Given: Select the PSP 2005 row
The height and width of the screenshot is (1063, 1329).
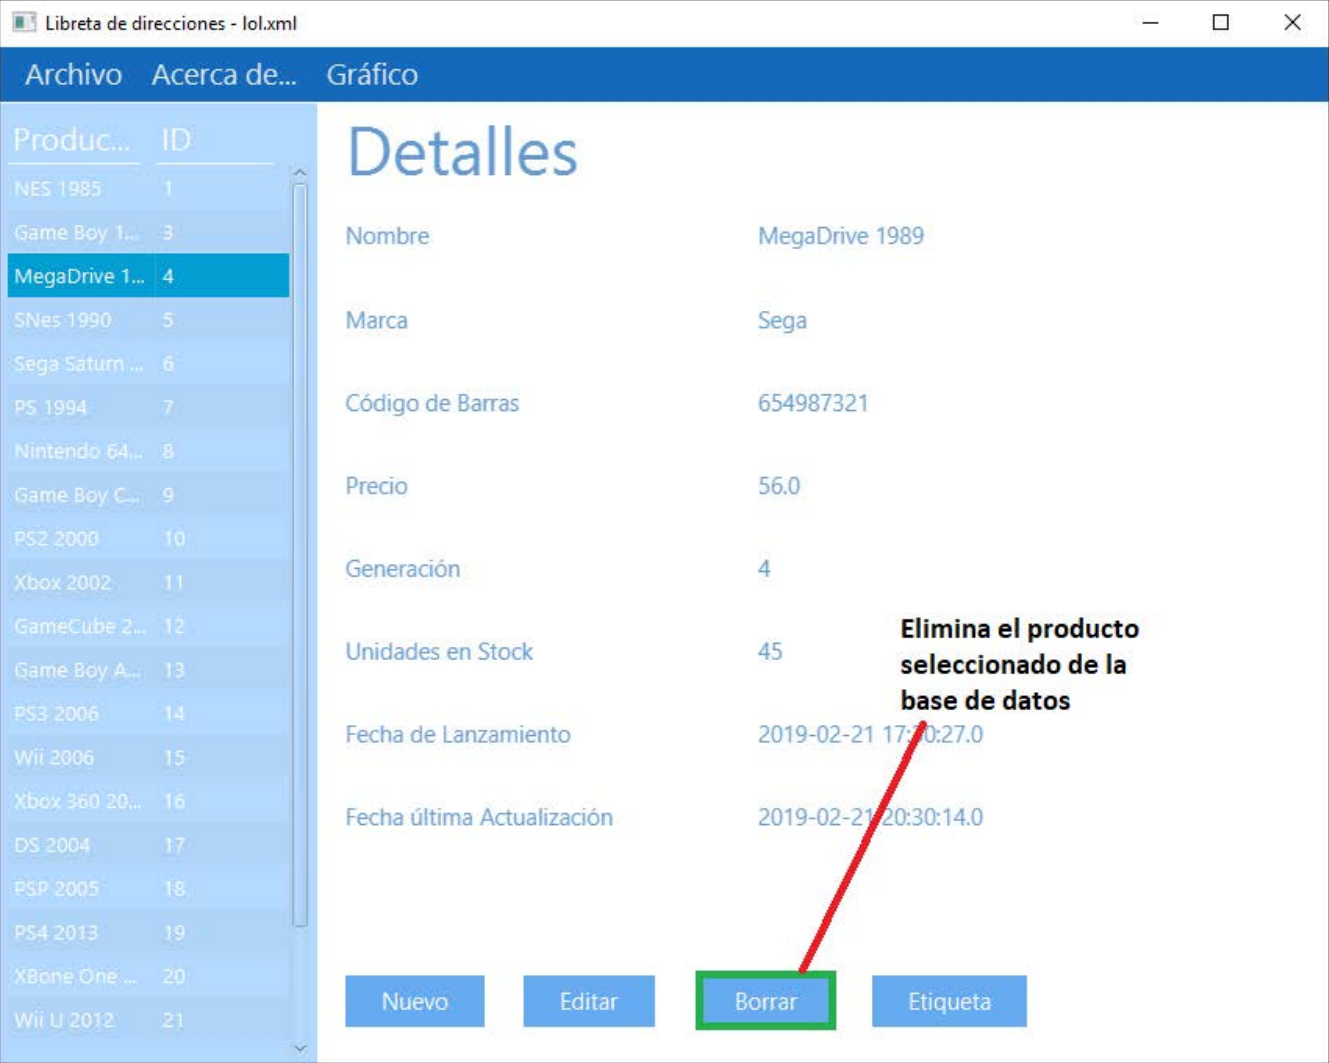Looking at the screenshot, I should pyautogui.click(x=148, y=889).
